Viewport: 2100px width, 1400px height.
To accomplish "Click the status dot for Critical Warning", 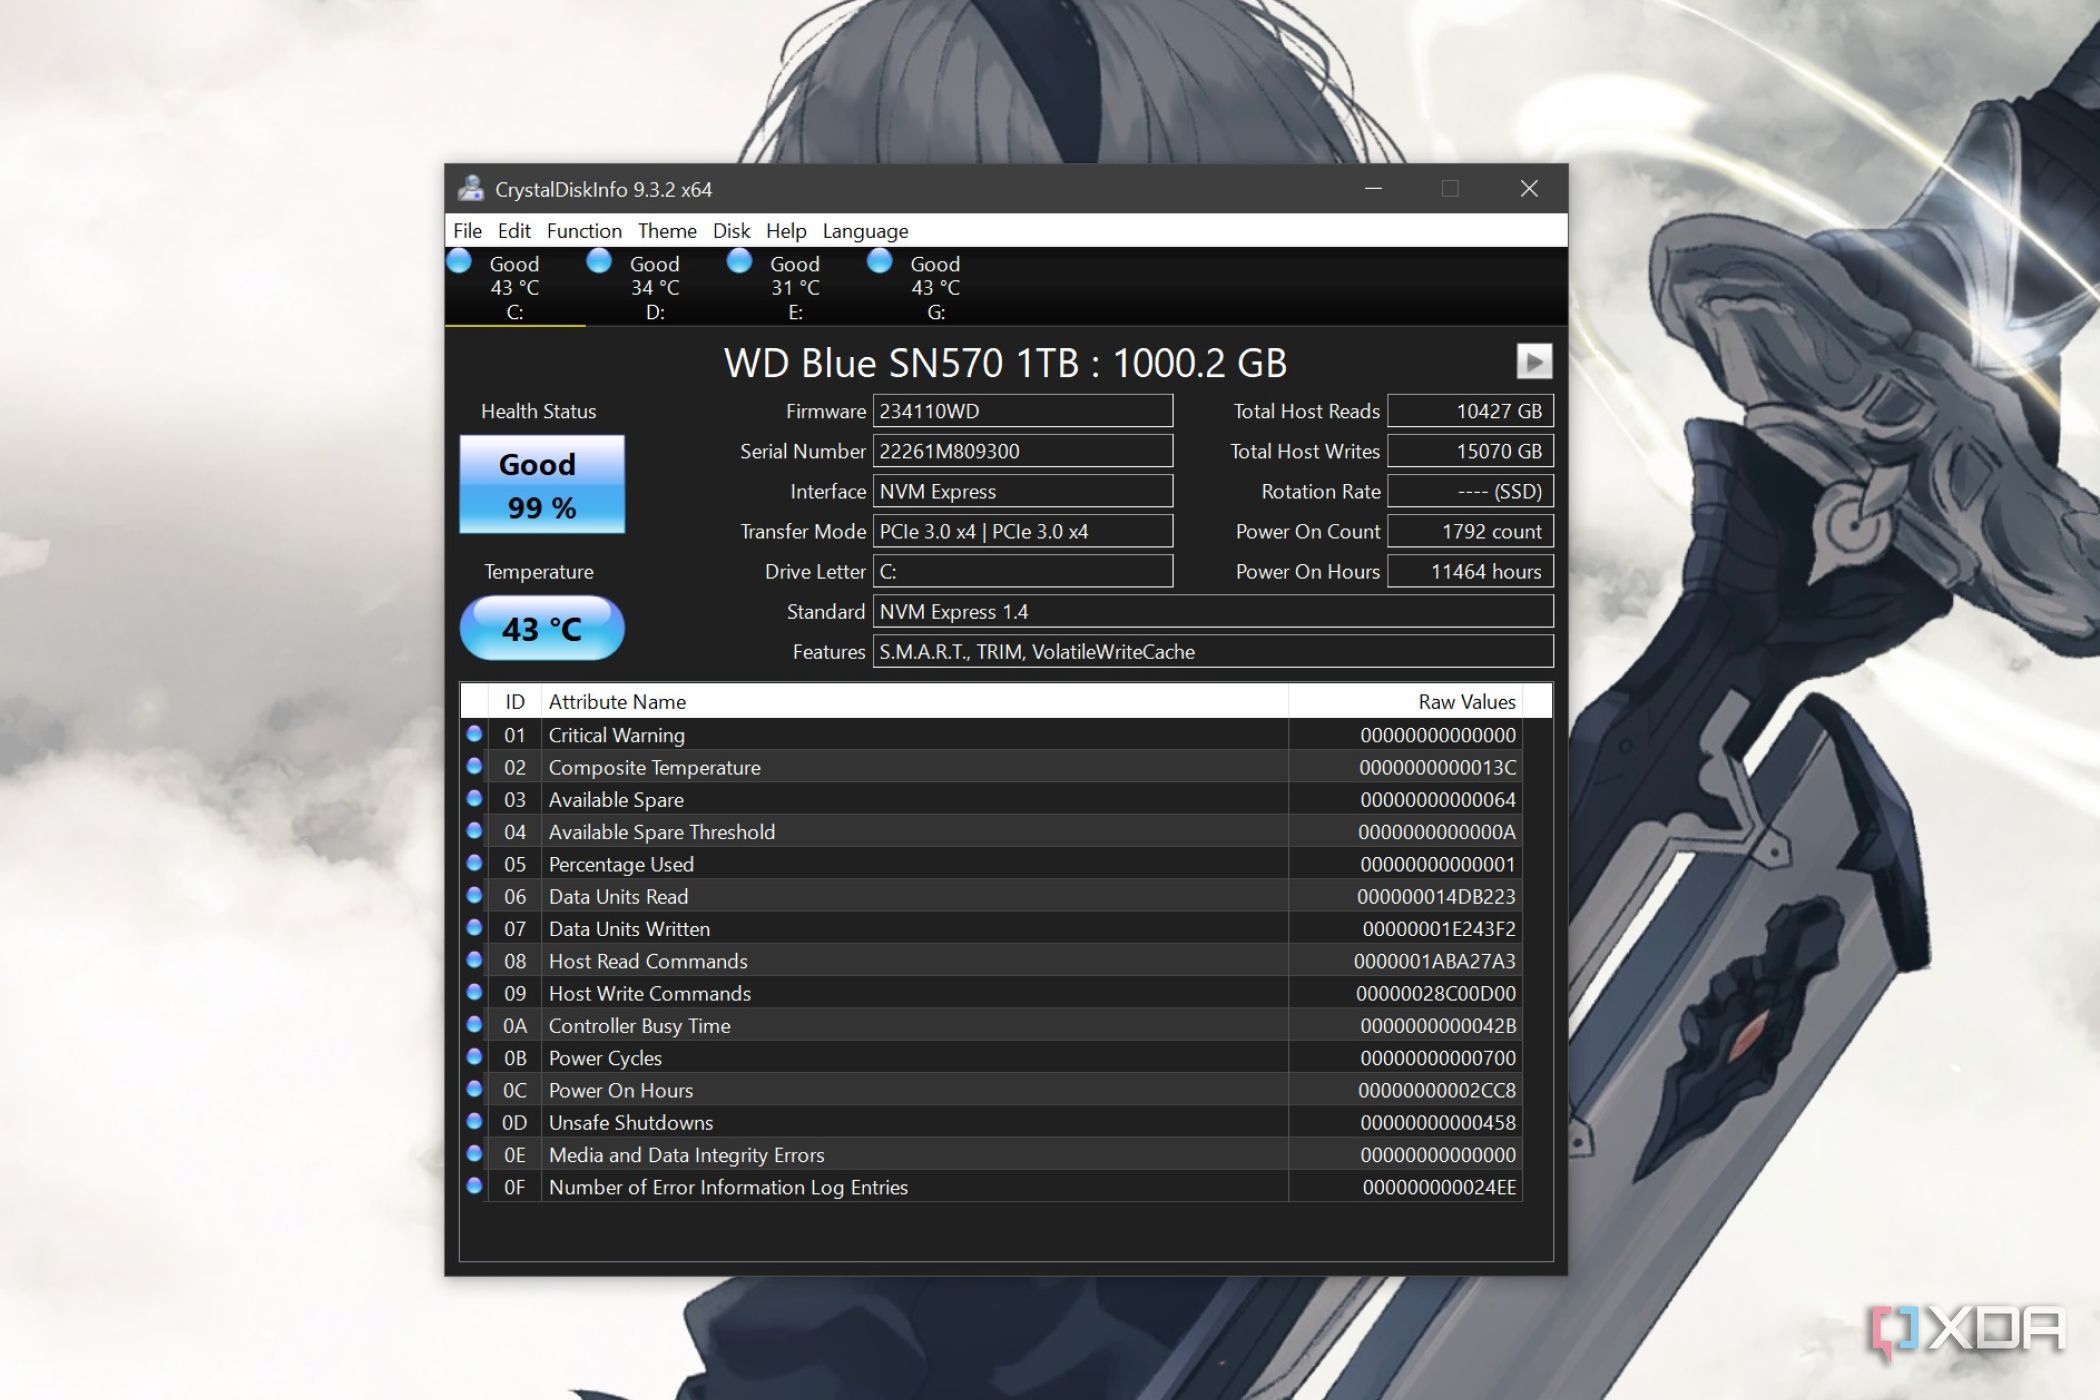I will pyautogui.click(x=474, y=734).
